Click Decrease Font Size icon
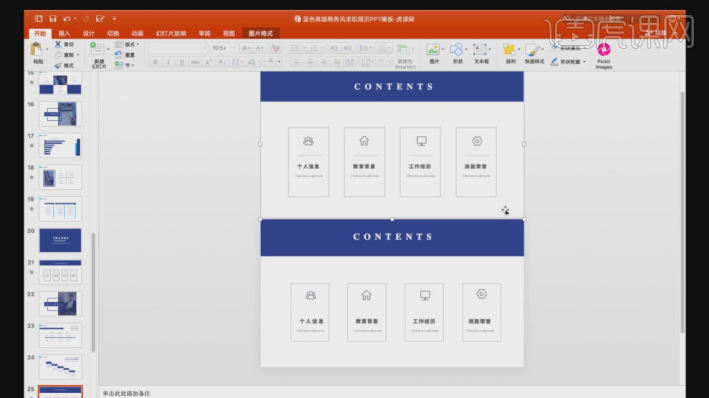 point(260,48)
